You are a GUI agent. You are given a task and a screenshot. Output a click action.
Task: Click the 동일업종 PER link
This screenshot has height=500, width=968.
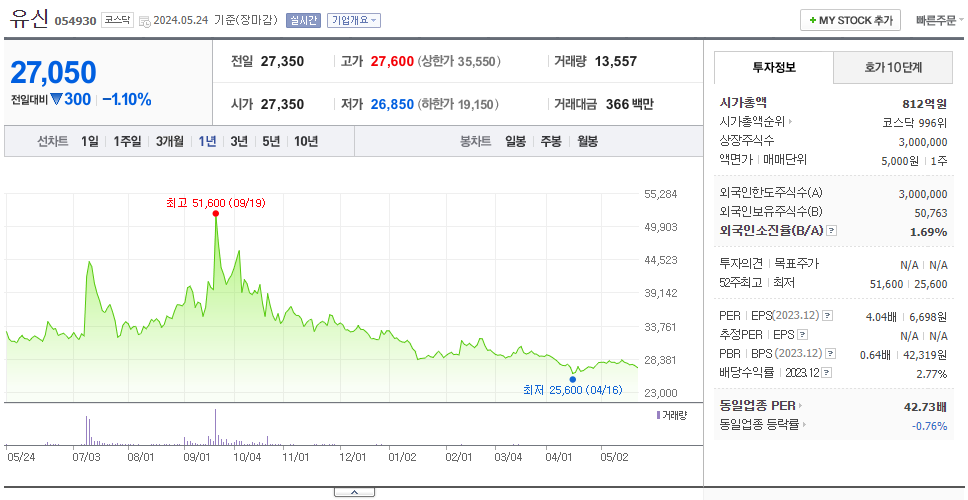(757, 406)
